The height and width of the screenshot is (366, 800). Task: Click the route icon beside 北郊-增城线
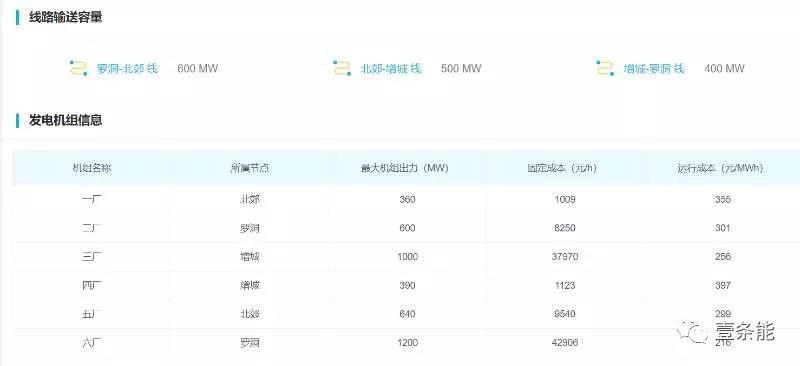[x=342, y=68]
